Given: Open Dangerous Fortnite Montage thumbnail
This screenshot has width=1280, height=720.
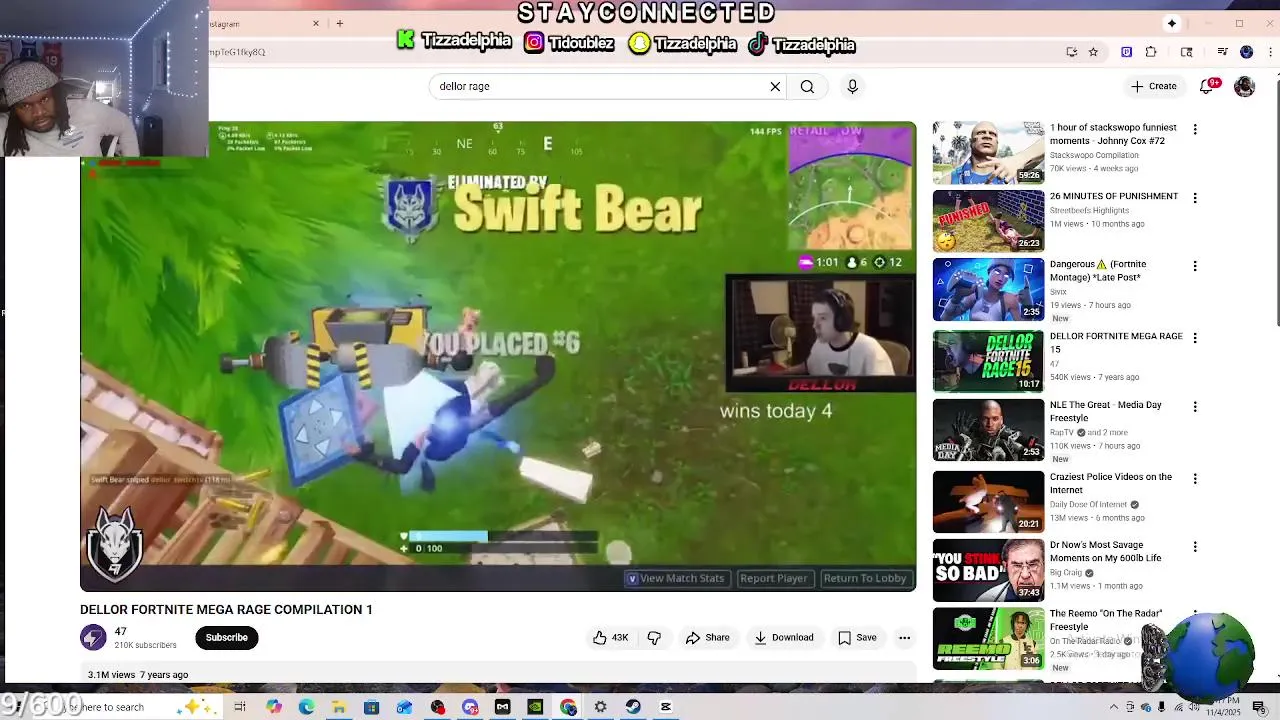Looking at the screenshot, I should click(988, 290).
